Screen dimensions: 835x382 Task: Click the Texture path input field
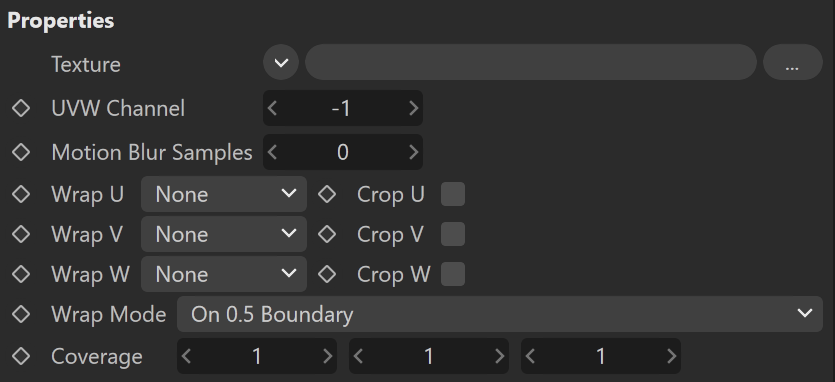pyautogui.click(x=530, y=62)
